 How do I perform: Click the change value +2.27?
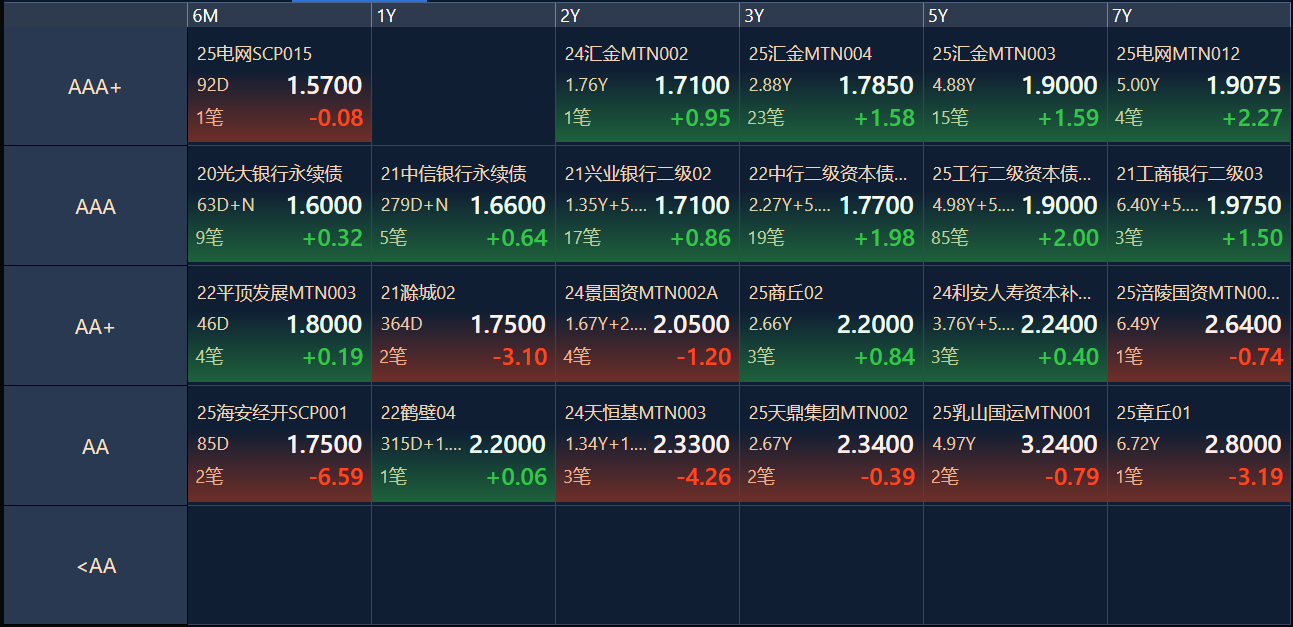pyautogui.click(x=1252, y=118)
